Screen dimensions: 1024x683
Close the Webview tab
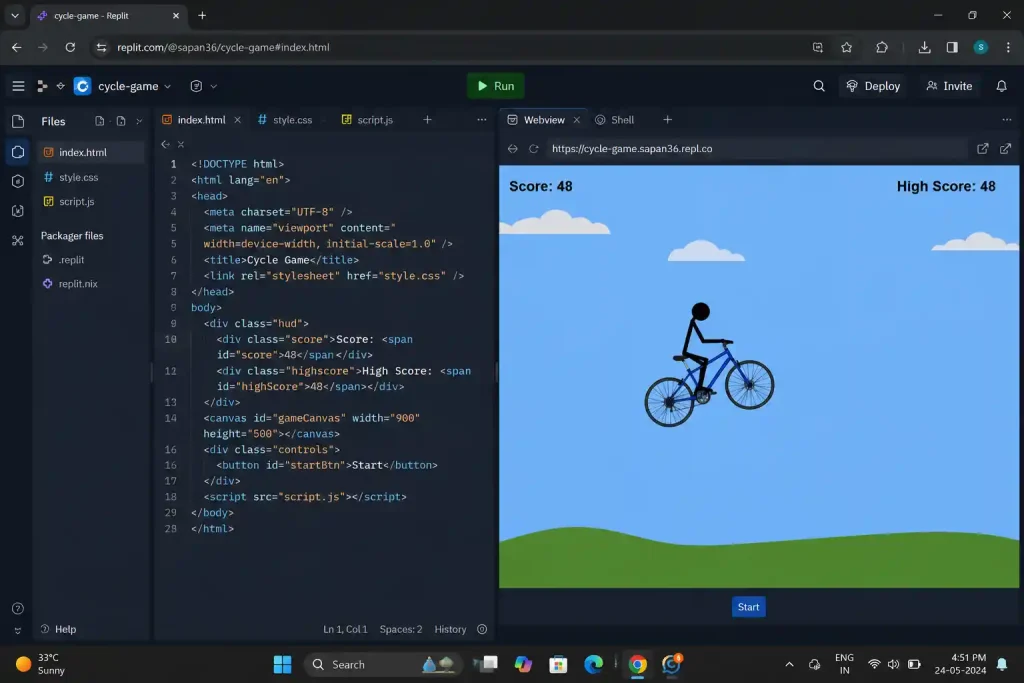pyautogui.click(x=577, y=120)
